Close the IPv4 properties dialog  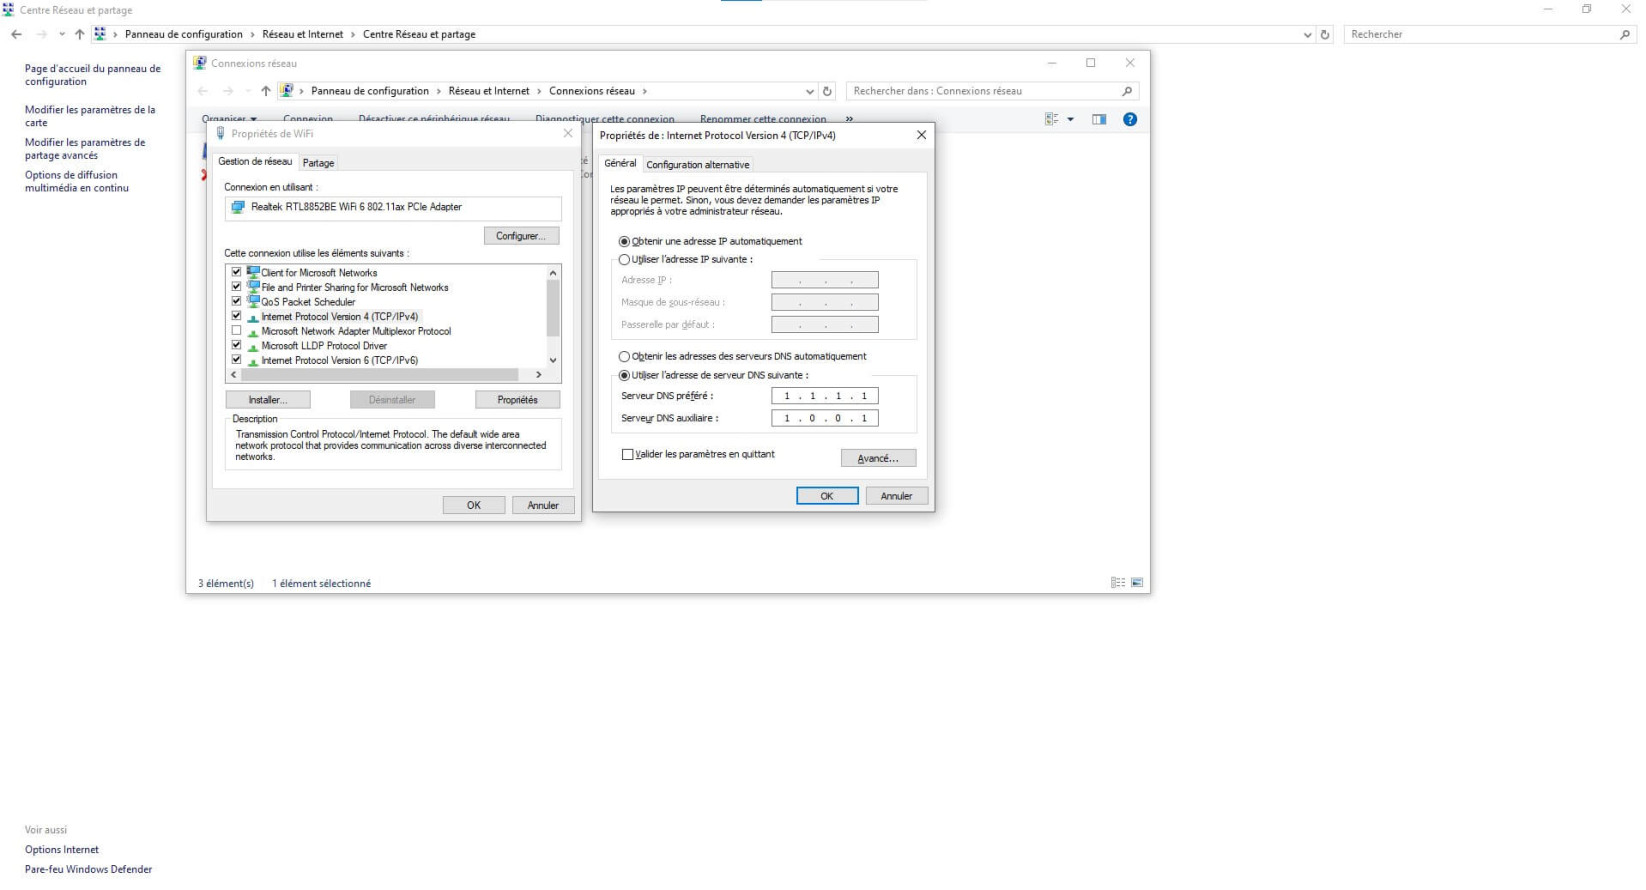coord(921,135)
